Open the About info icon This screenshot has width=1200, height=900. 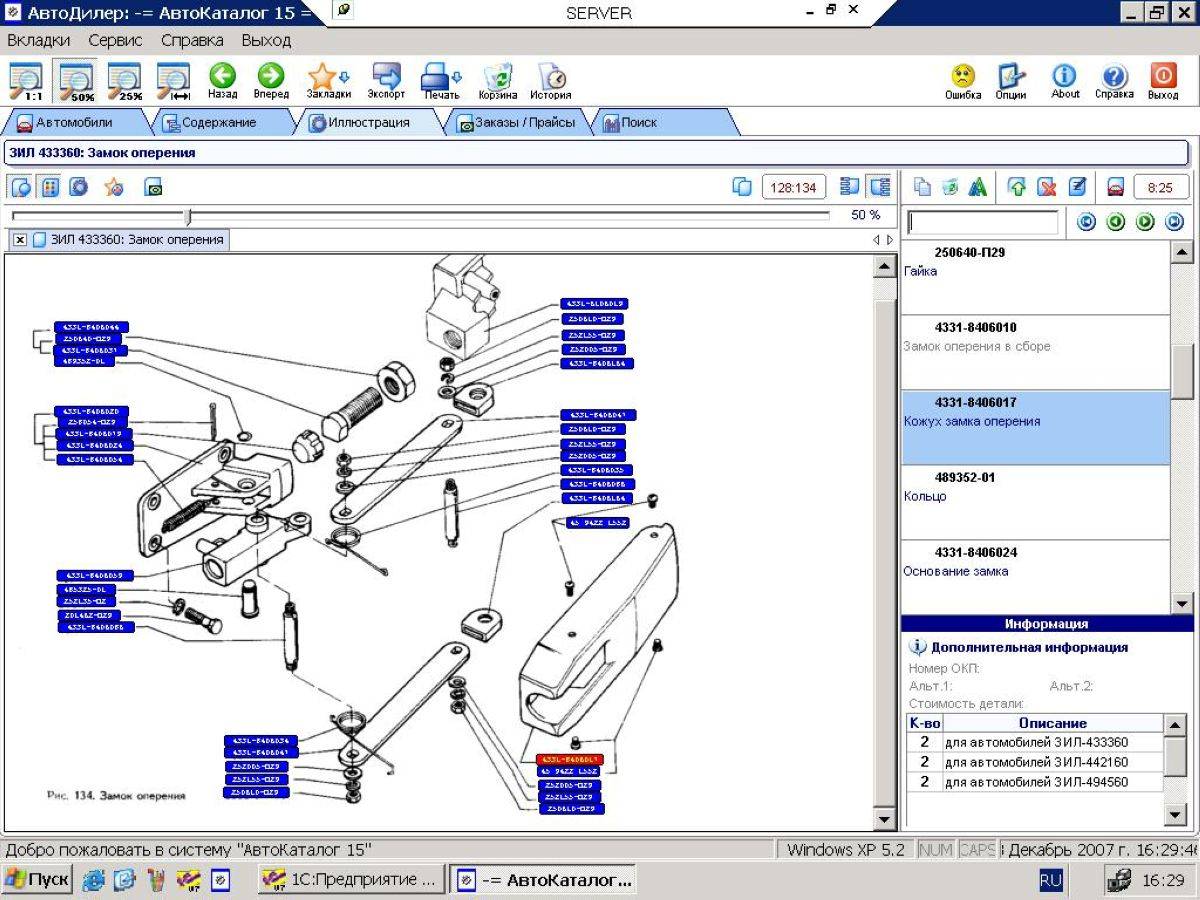coord(1065,81)
